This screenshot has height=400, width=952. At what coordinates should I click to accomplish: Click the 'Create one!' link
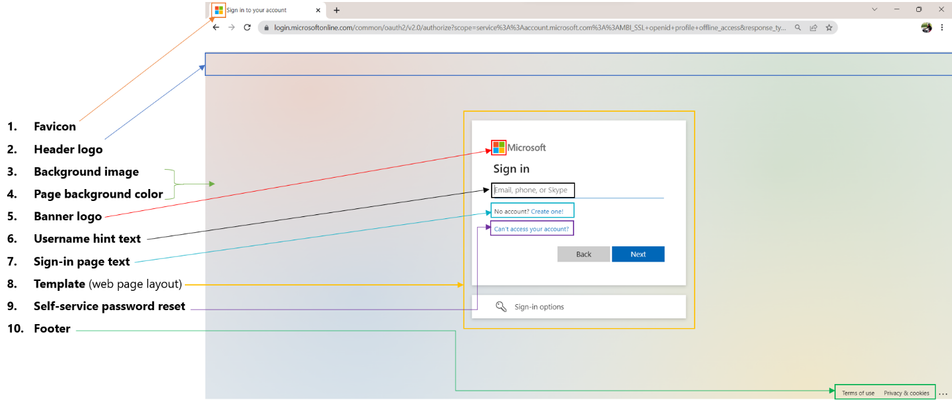pyautogui.click(x=547, y=211)
